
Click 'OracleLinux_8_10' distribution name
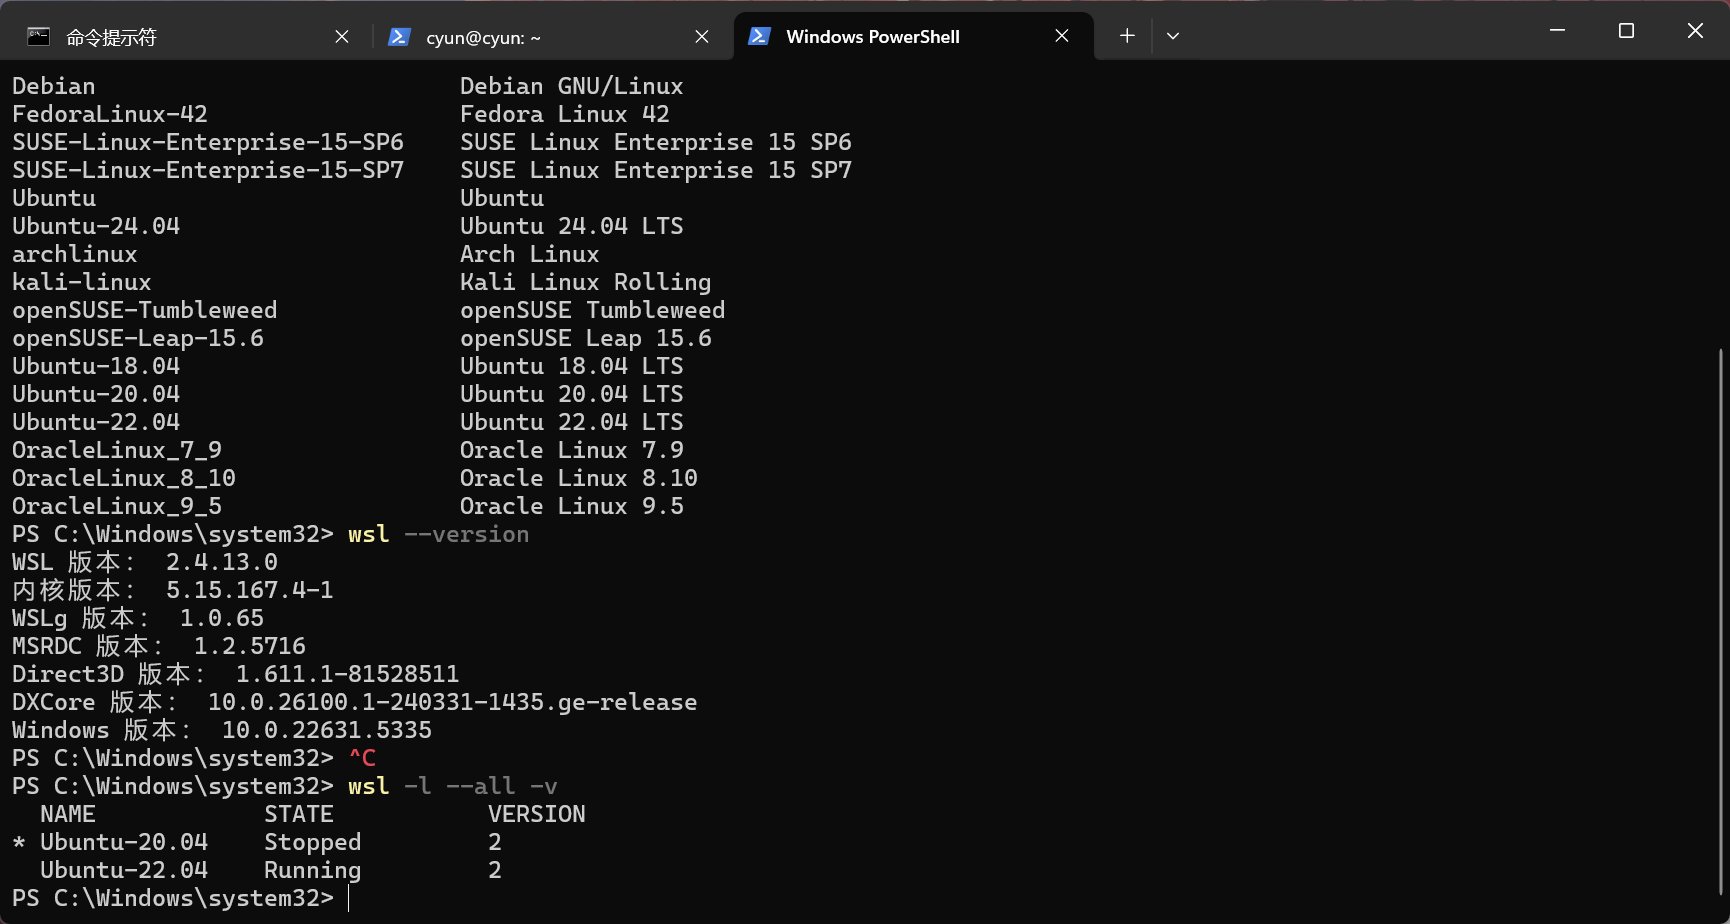click(x=124, y=478)
